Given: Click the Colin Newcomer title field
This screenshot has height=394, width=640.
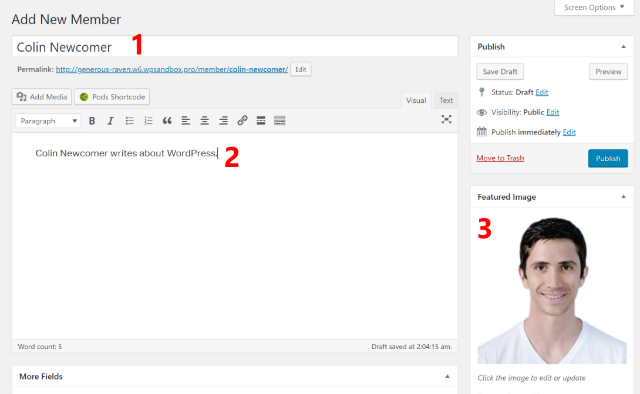Looking at the screenshot, I should tap(235, 47).
